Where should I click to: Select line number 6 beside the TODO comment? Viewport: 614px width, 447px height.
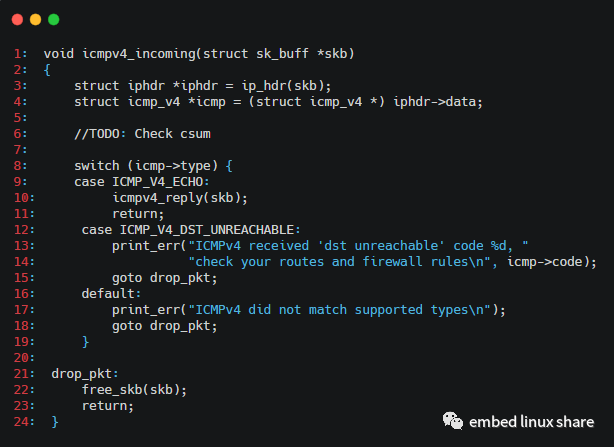(x=21, y=134)
